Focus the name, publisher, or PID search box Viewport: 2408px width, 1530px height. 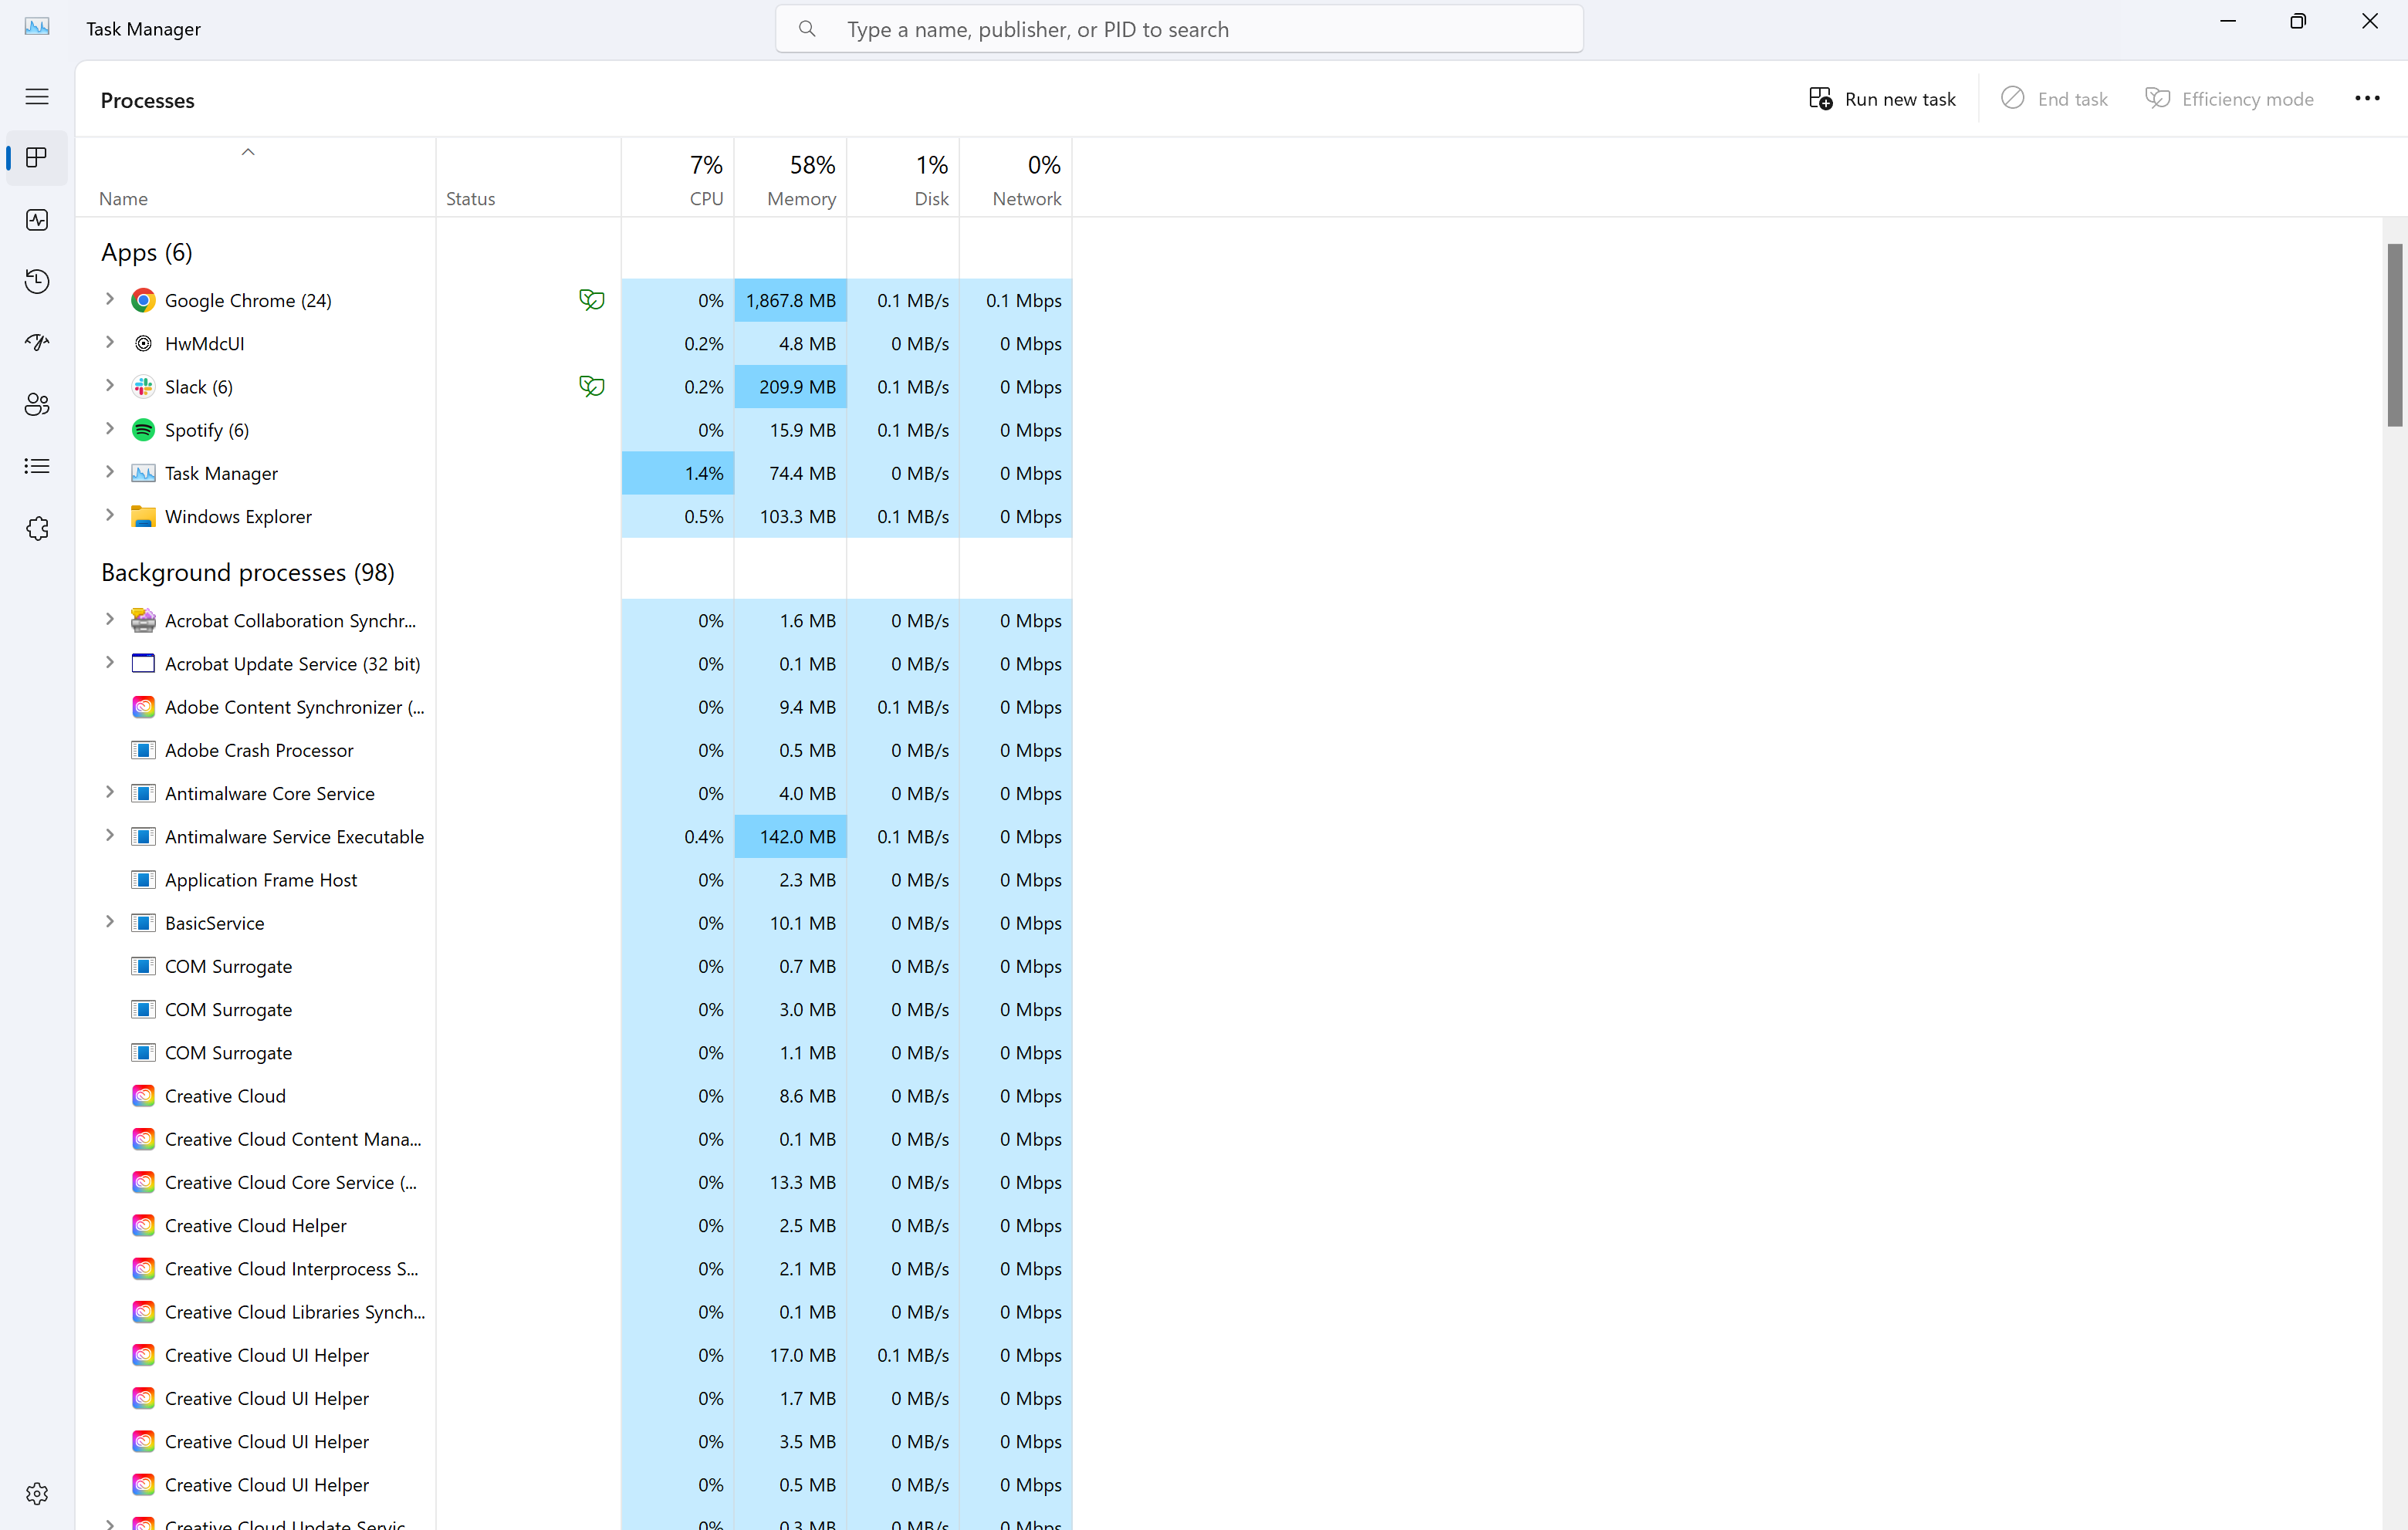tap(1179, 29)
